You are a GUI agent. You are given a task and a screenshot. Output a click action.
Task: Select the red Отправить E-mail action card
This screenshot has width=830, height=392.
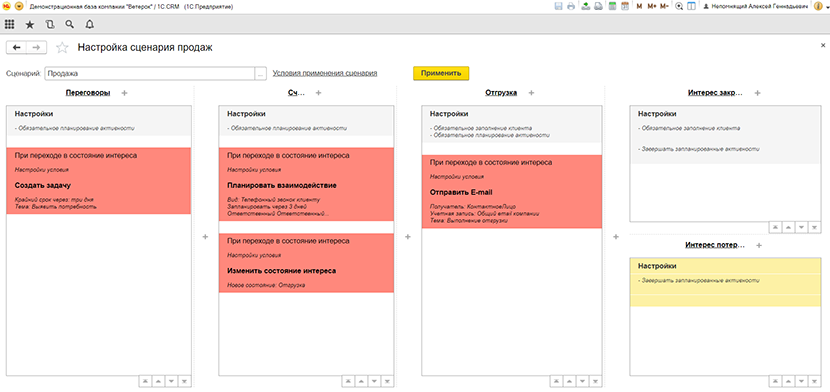[512, 192]
